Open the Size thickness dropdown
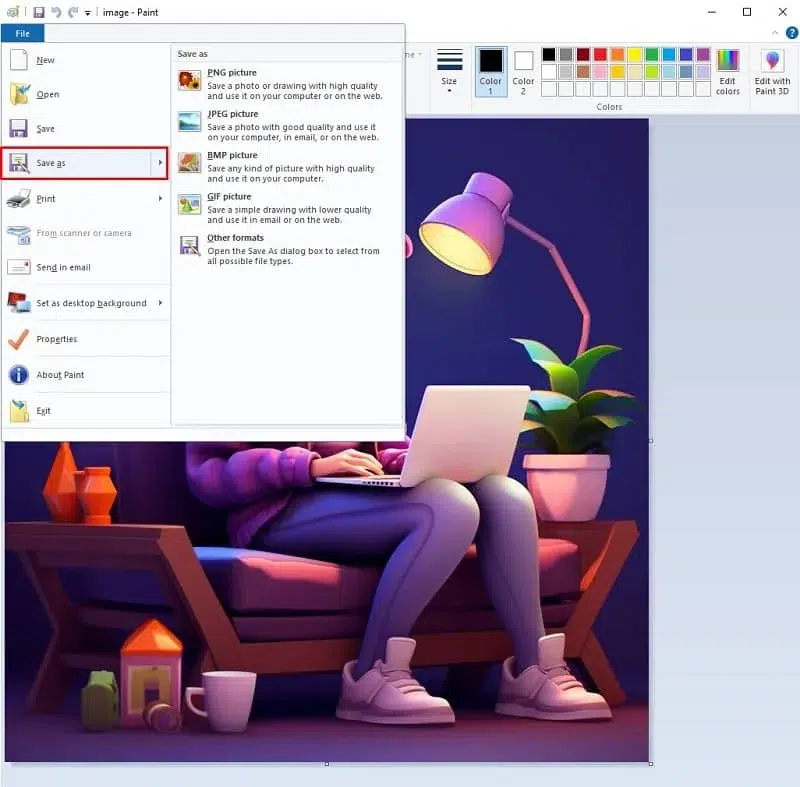Screen dimensions: 800x787 pos(449,72)
